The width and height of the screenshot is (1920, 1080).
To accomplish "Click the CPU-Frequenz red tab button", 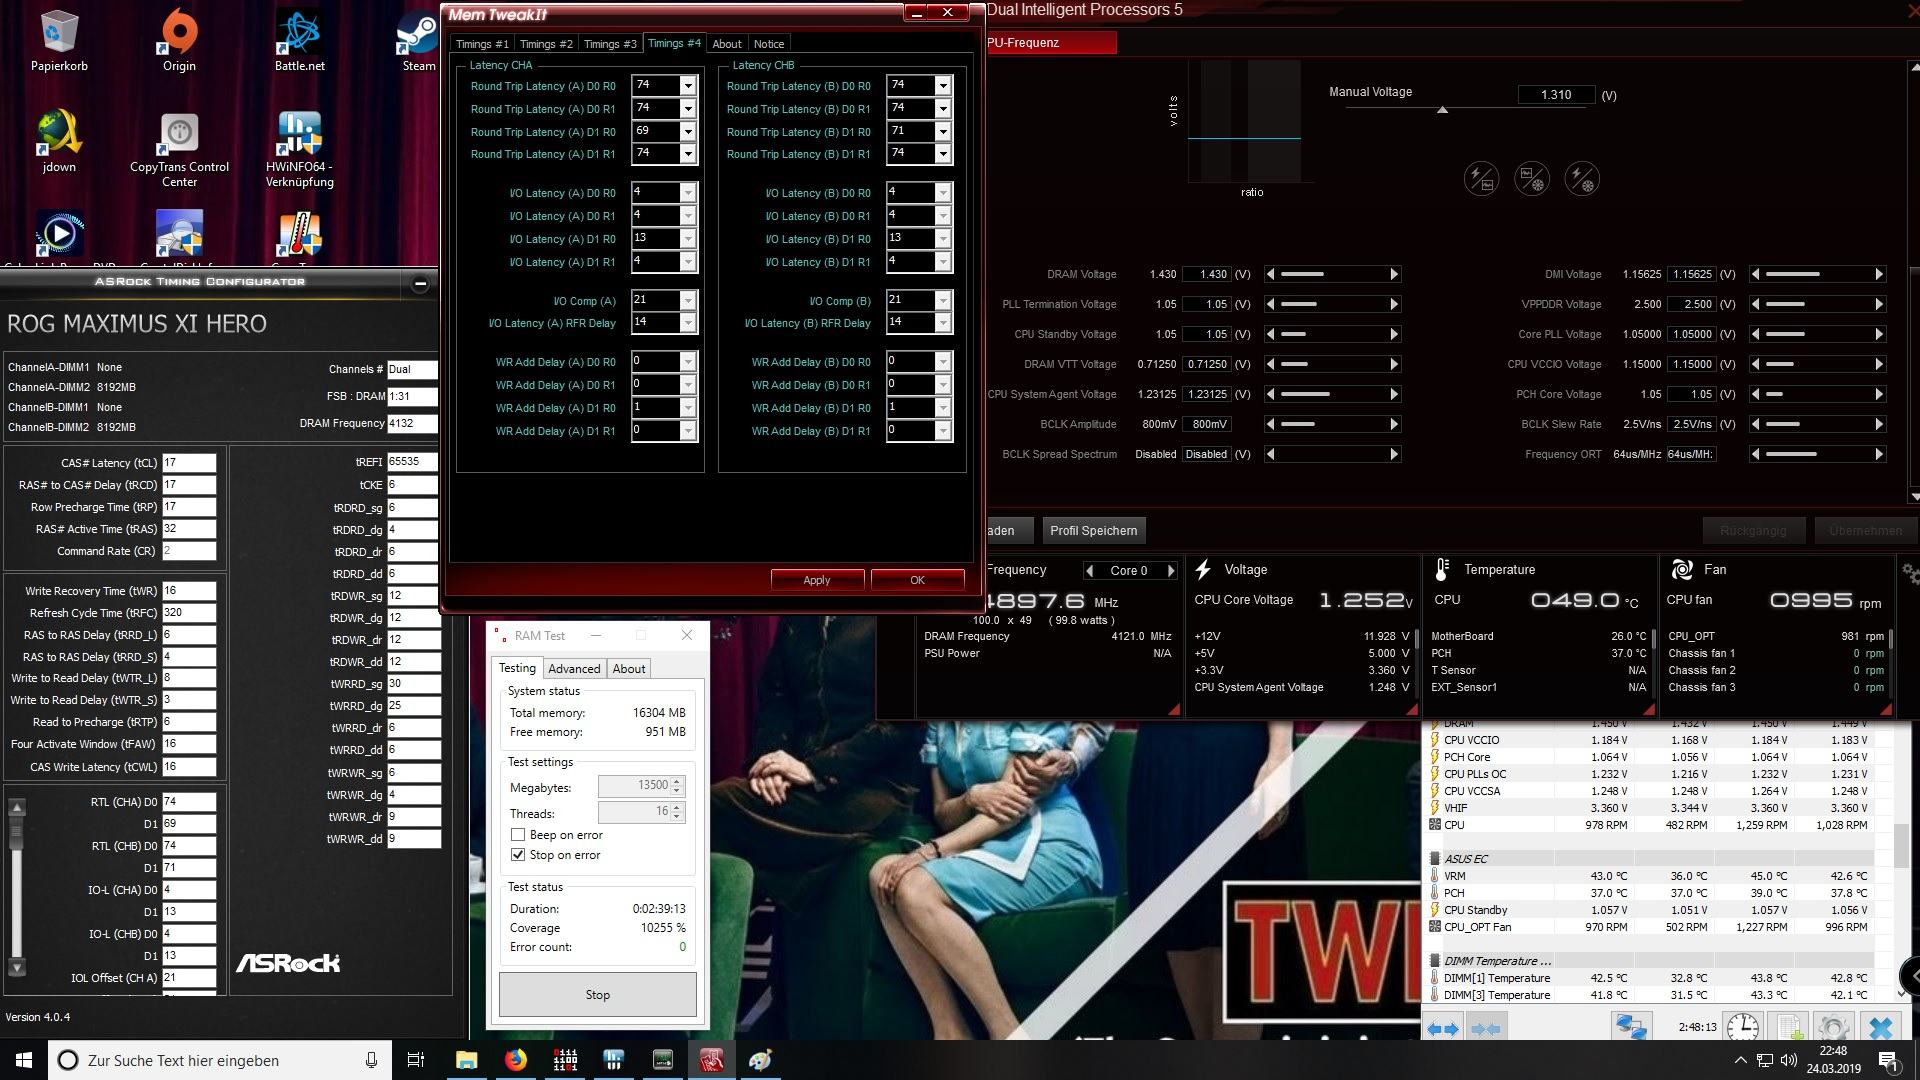I will coord(1050,43).
